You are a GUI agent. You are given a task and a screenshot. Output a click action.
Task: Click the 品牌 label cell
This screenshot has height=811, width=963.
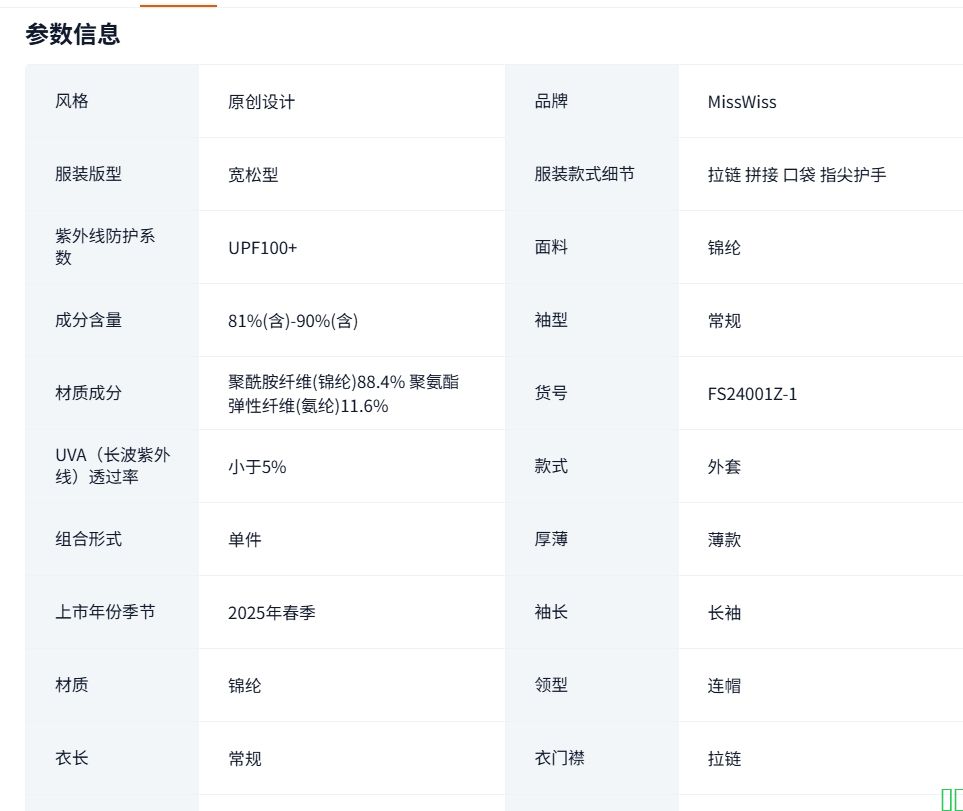(551, 101)
